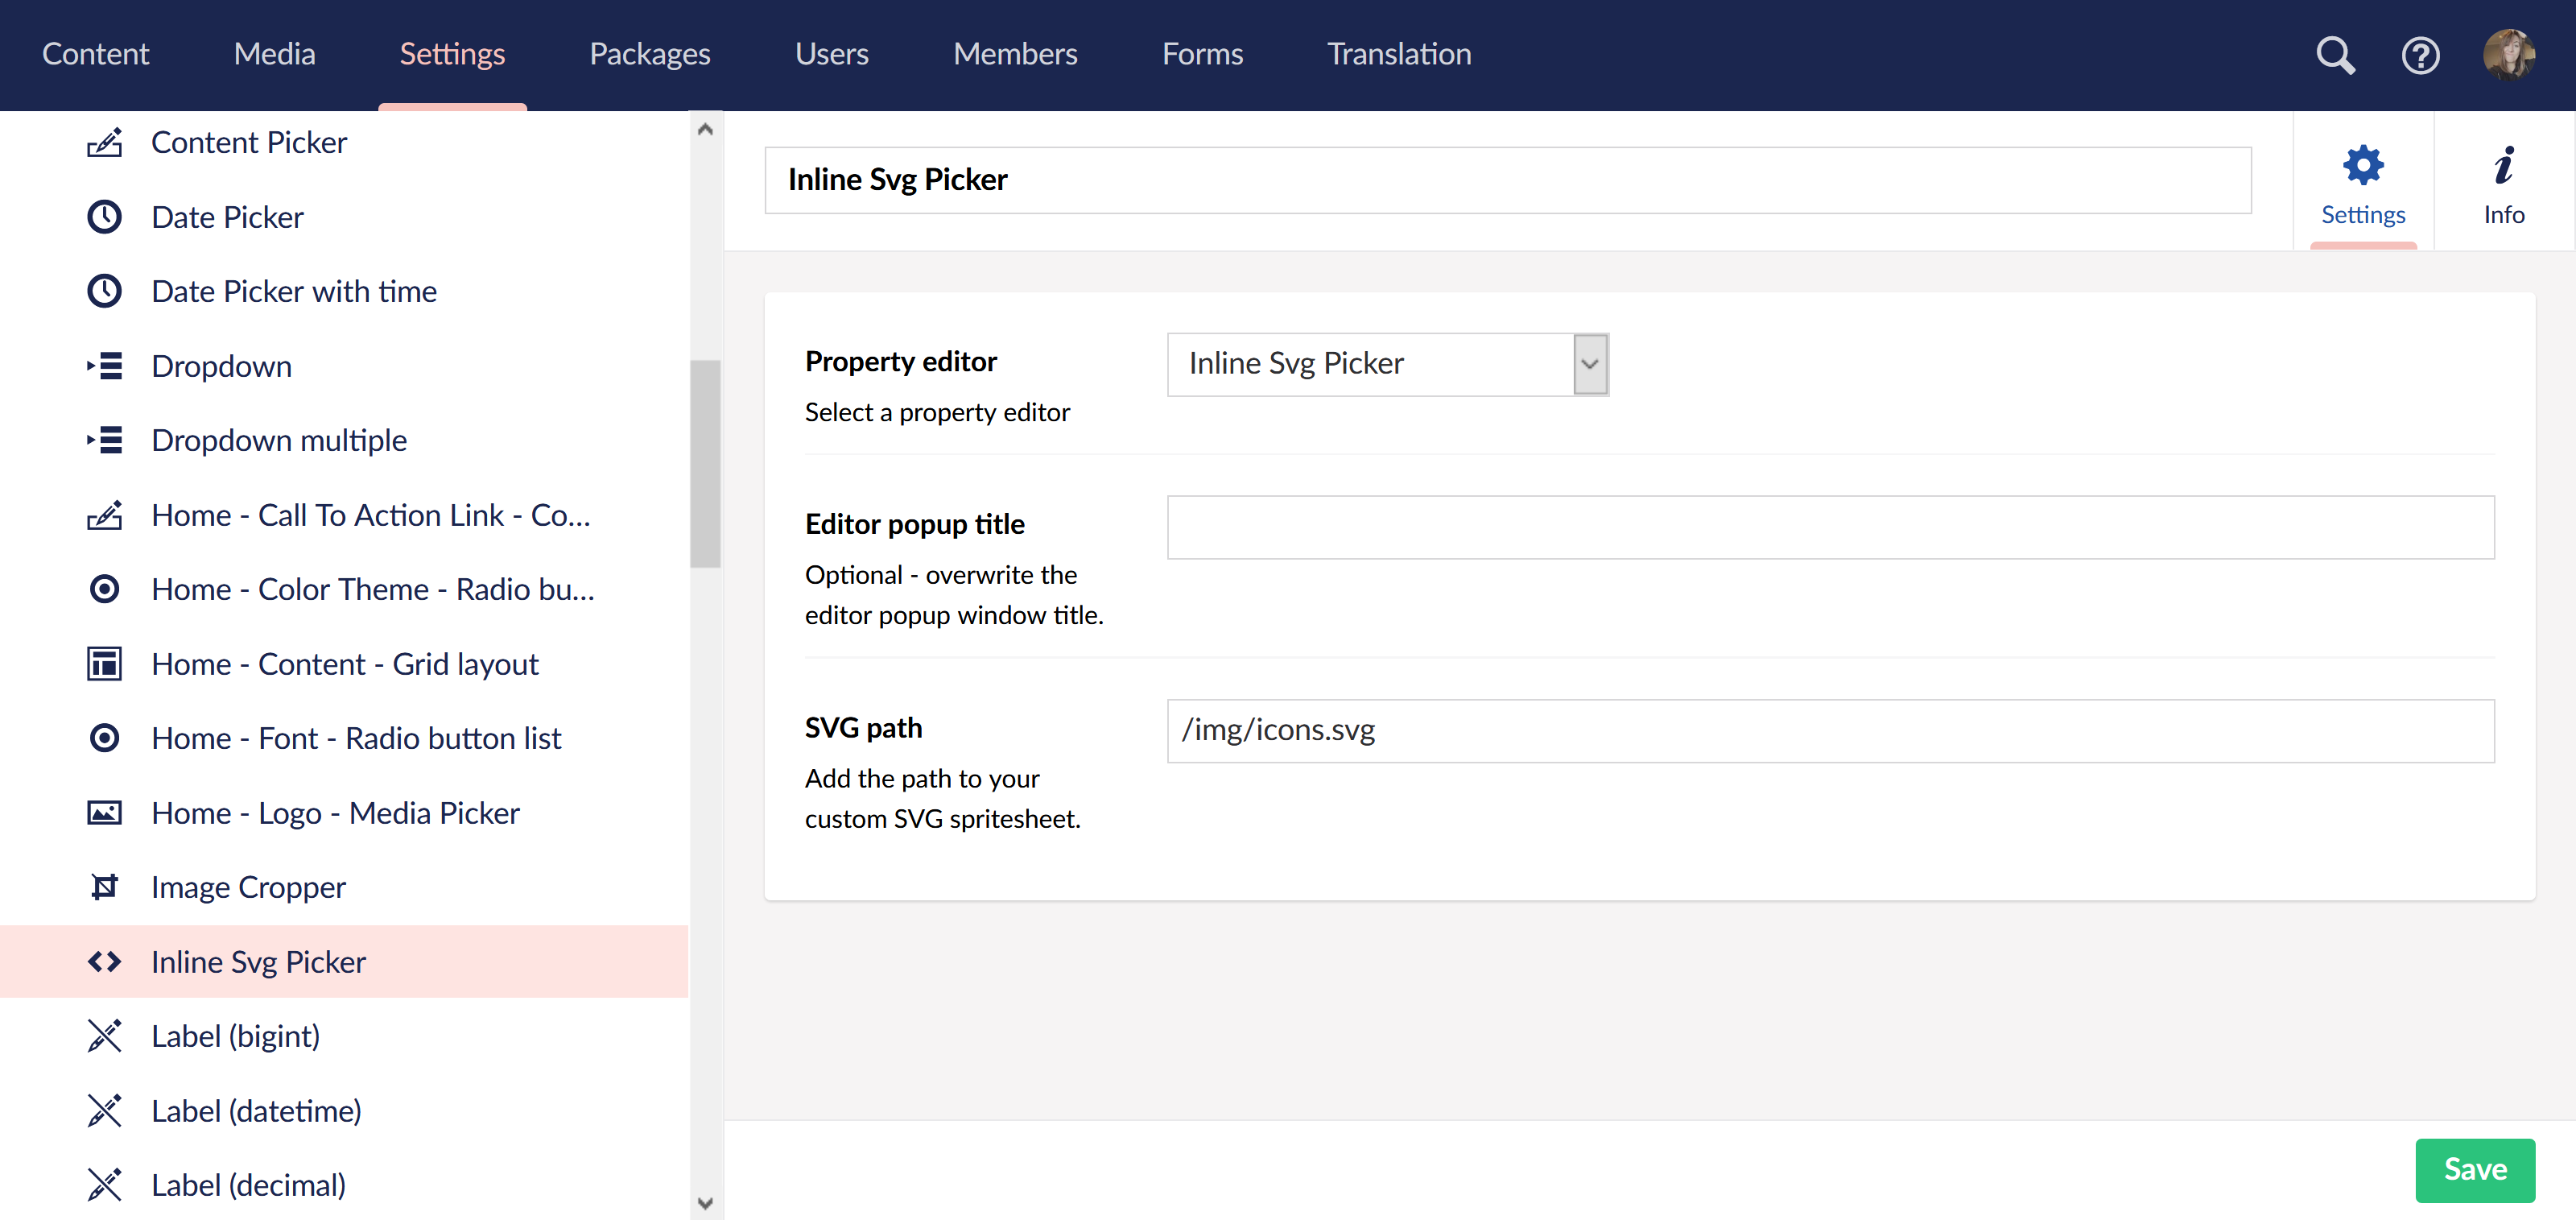Go to the Content section

point(95,54)
